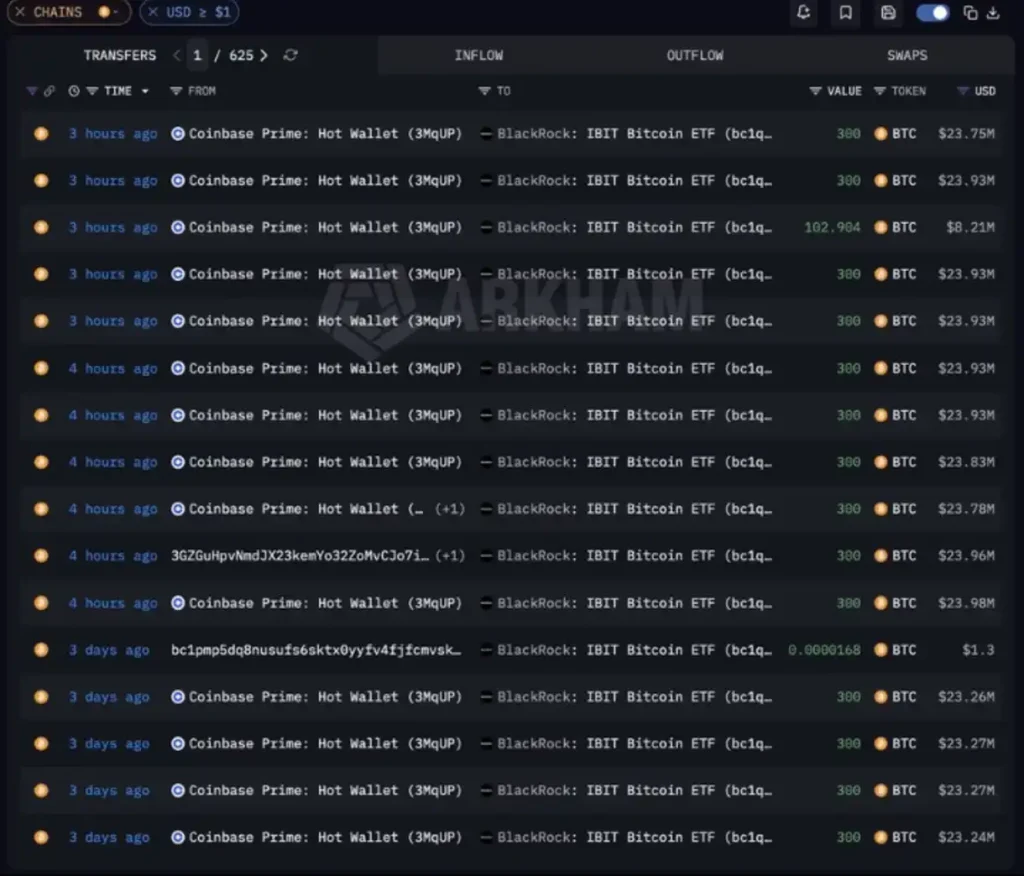Click Coinbase Prime sender in $23.75M row

click(x=325, y=134)
